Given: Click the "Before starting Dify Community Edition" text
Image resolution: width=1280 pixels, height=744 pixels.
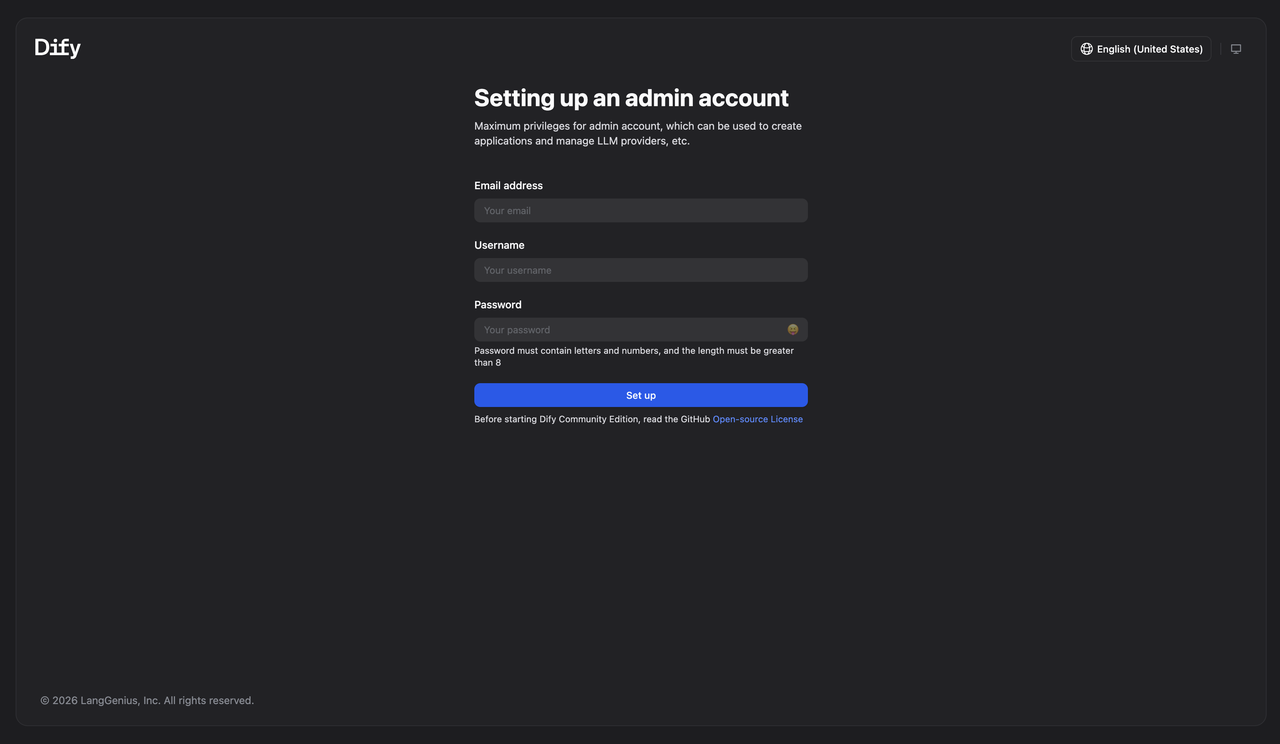Looking at the screenshot, I should pyautogui.click(x=592, y=419).
